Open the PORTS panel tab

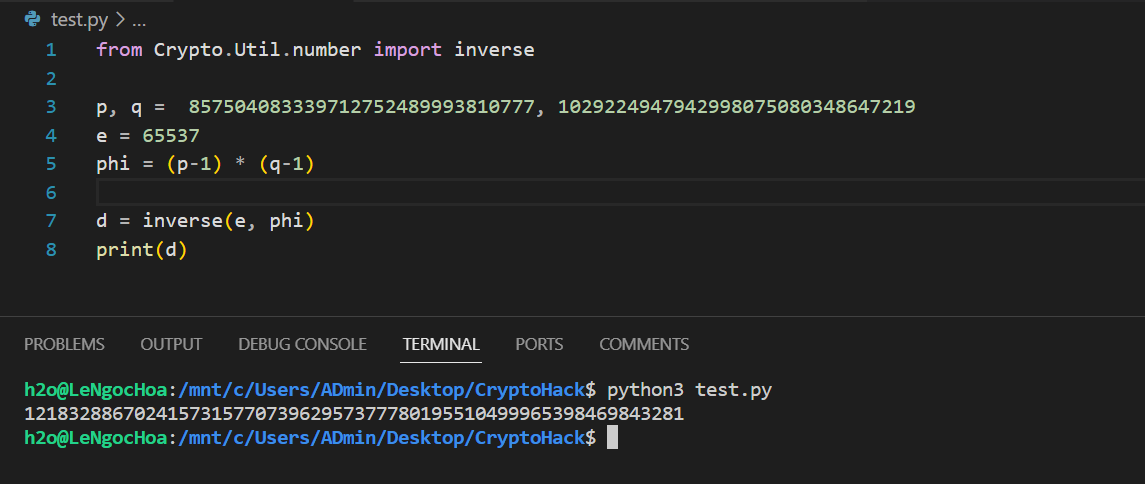[539, 344]
